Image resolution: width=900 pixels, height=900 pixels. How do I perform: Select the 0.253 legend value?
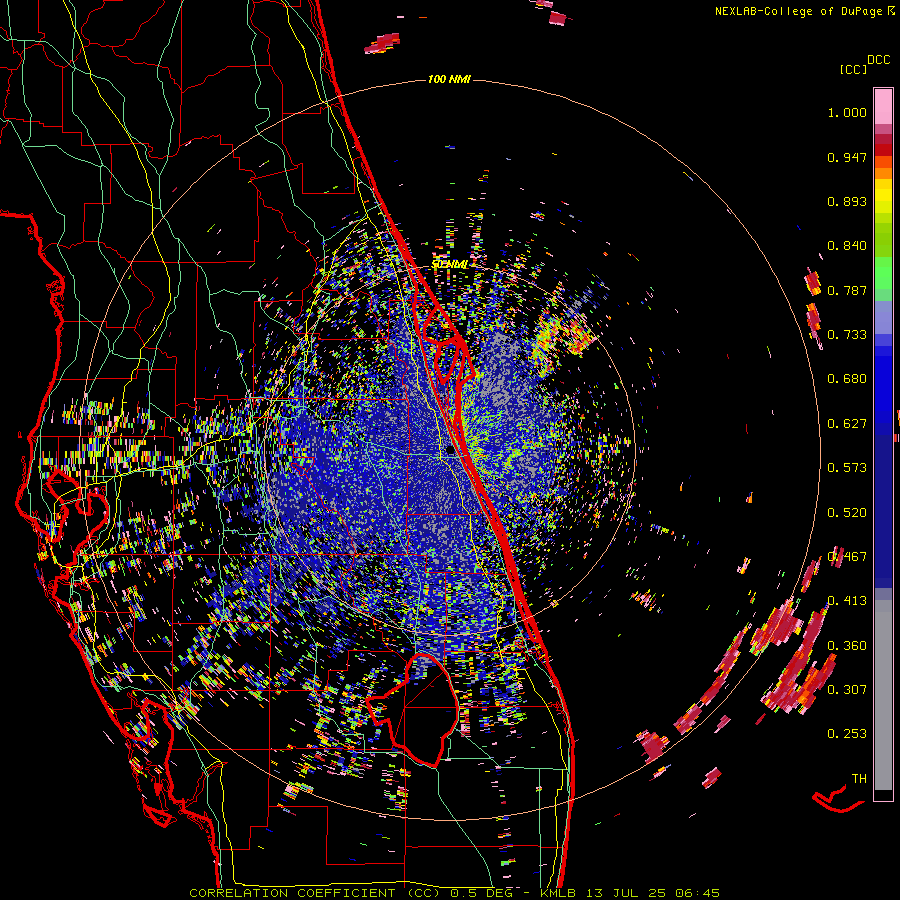pos(847,734)
